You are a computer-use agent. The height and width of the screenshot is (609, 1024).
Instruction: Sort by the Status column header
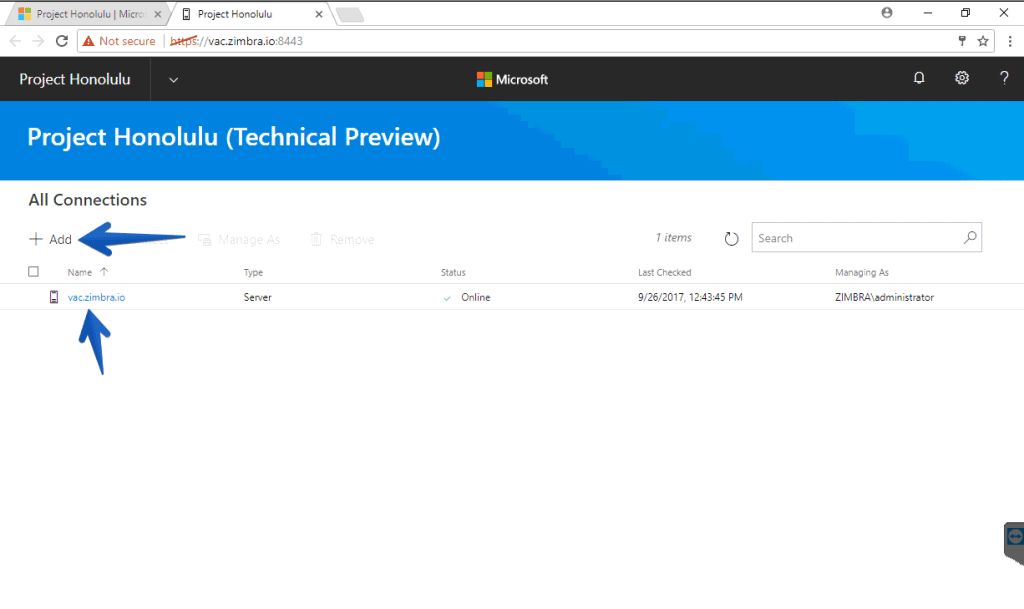(453, 272)
